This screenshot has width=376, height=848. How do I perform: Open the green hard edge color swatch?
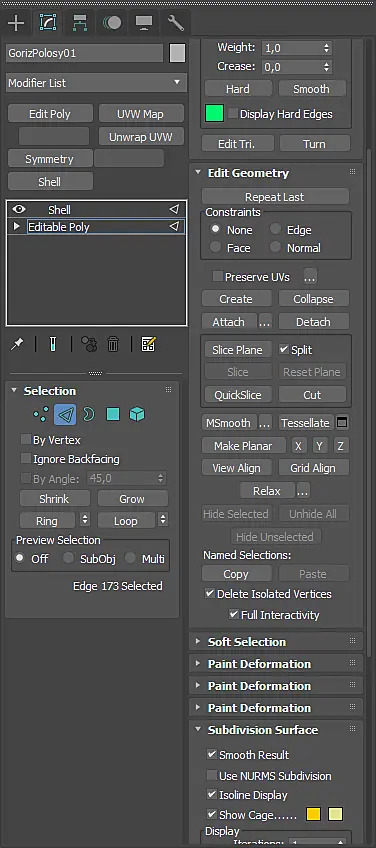214,114
